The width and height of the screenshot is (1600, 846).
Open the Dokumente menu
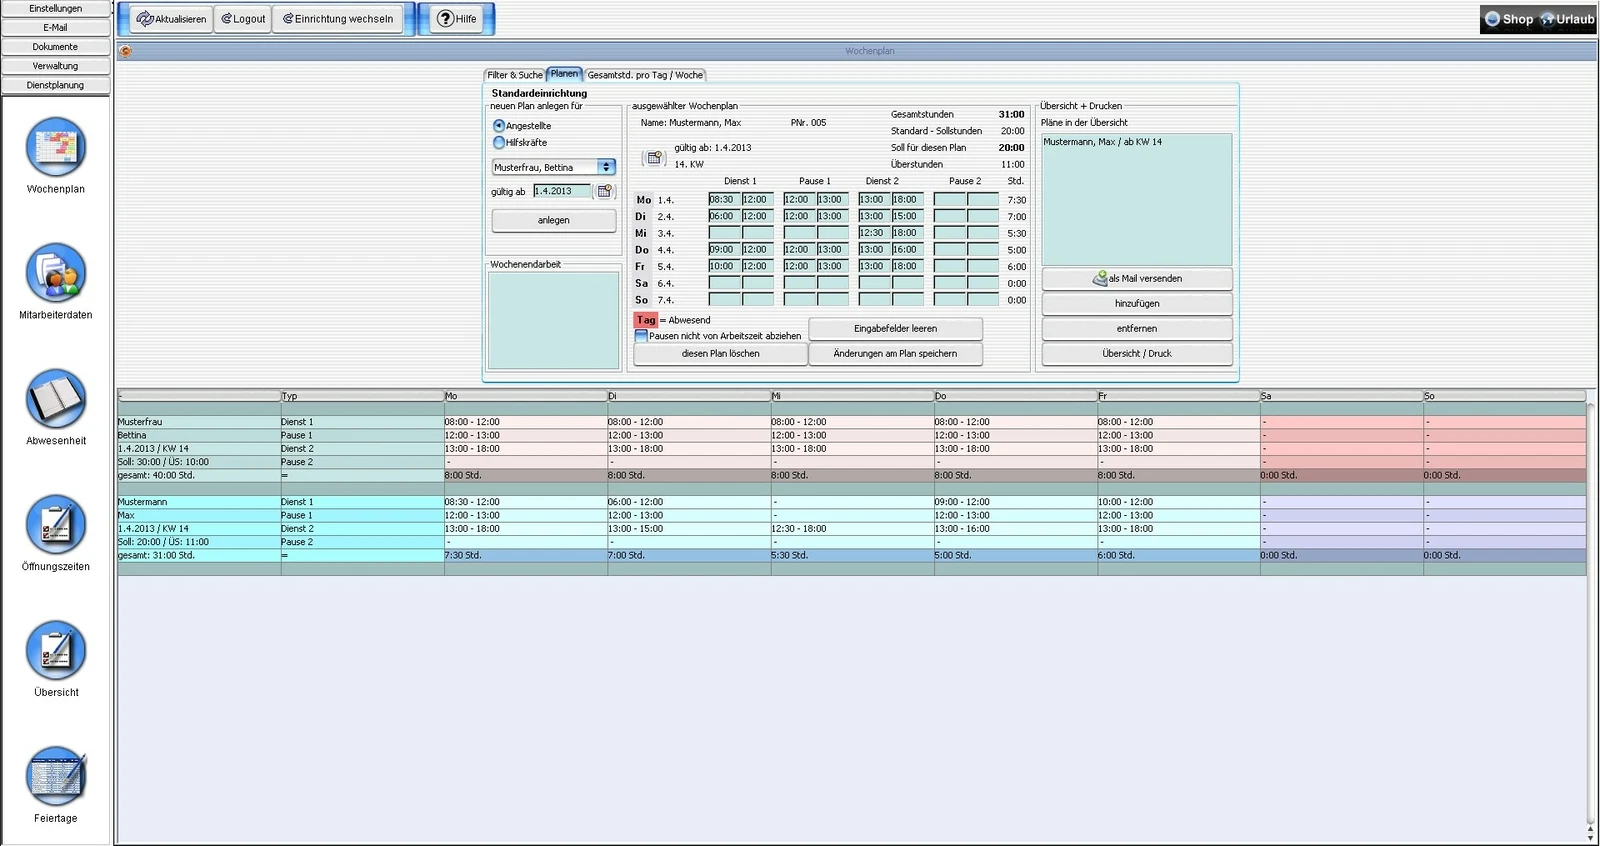point(55,46)
